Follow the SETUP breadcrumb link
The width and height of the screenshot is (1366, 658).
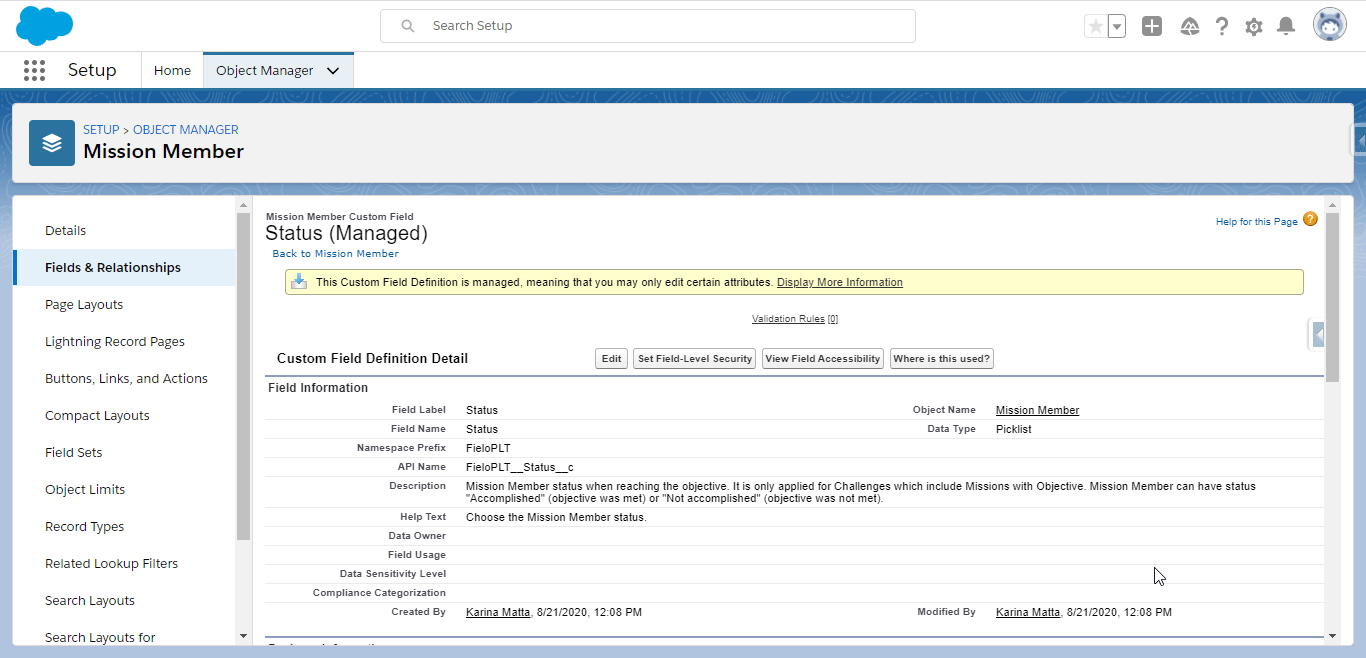101,130
